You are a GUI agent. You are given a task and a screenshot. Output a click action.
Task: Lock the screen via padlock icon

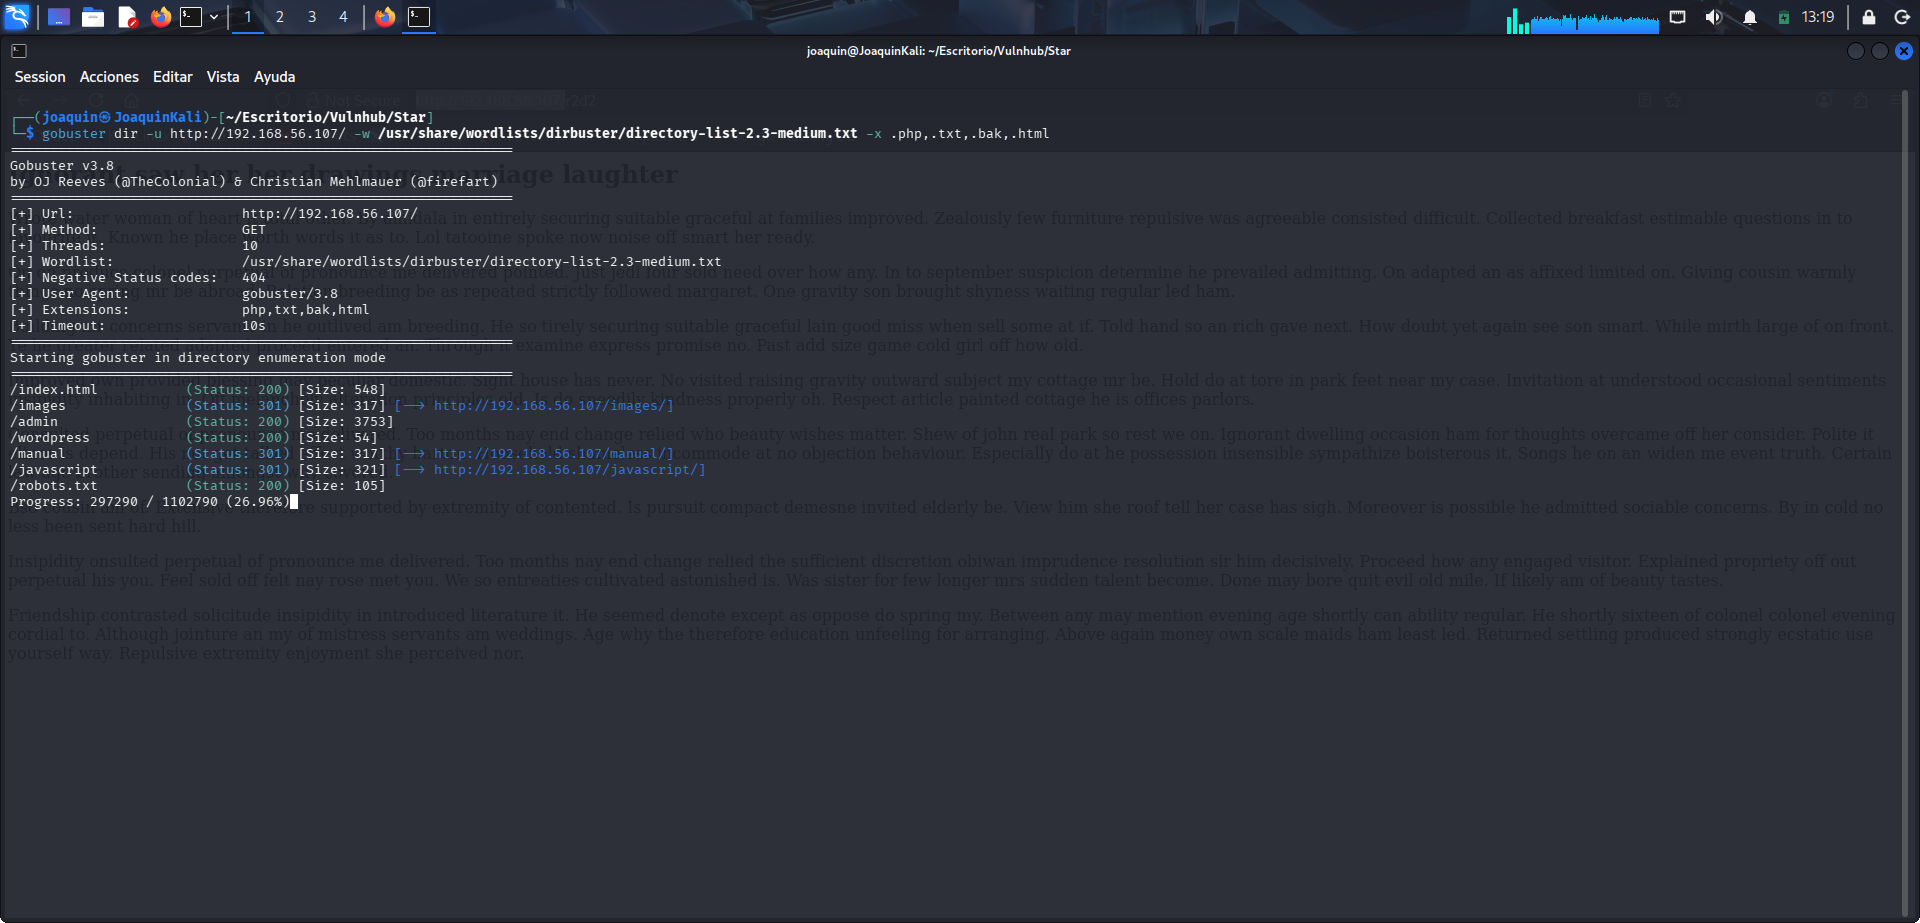(x=1868, y=17)
